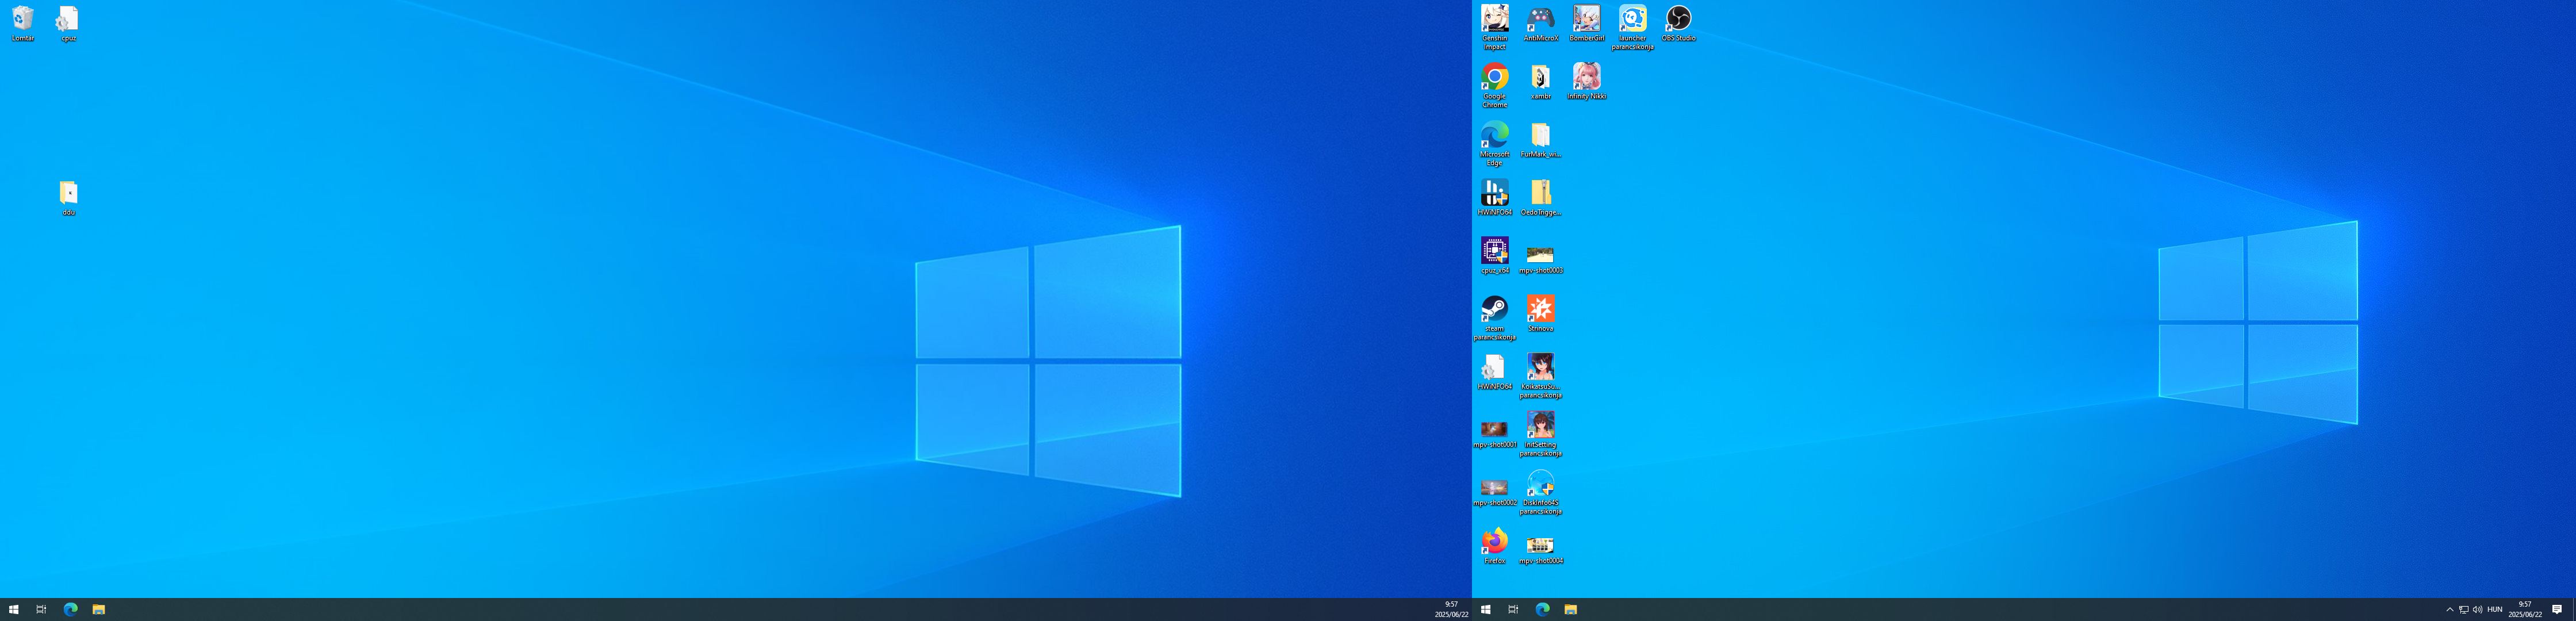Open File Explorer on left monitor taskbar
The width and height of the screenshot is (2576, 621).
tap(99, 609)
